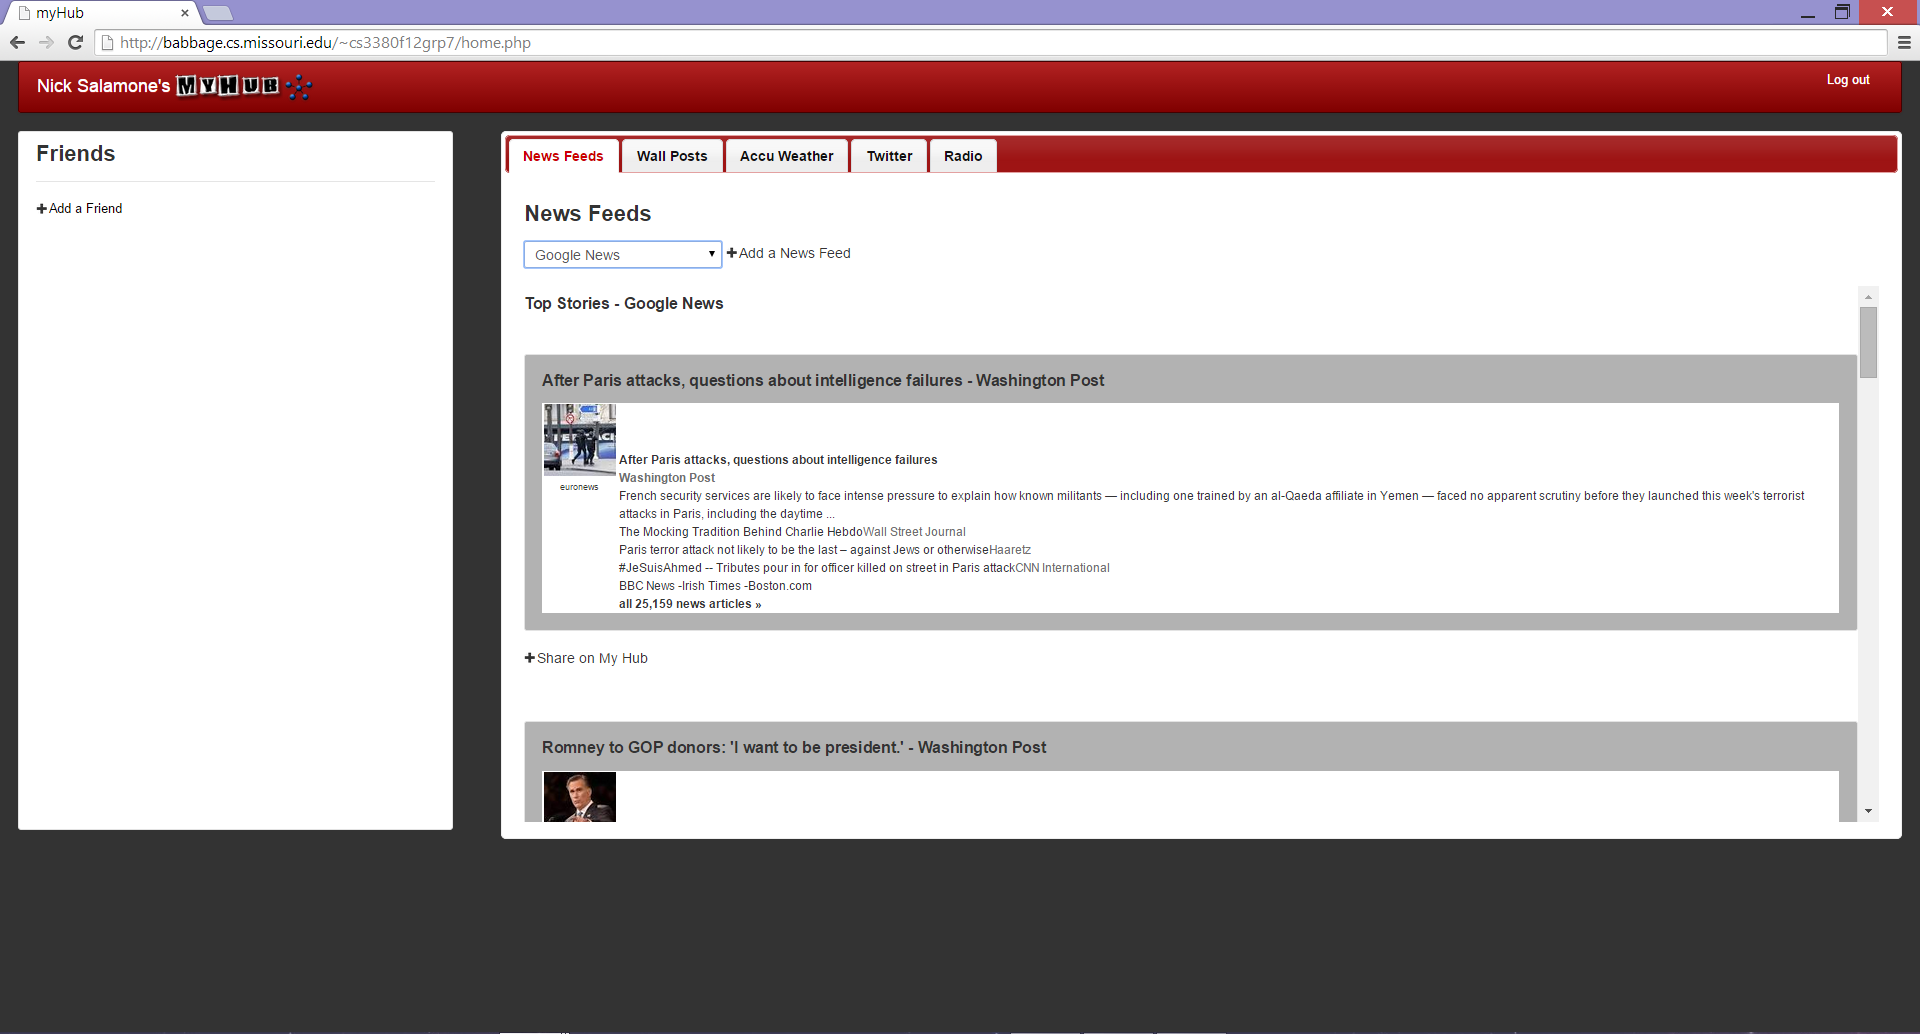Viewport: 1920px width, 1034px height.
Task: View all 25,159 news articles
Action: coord(690,604)
